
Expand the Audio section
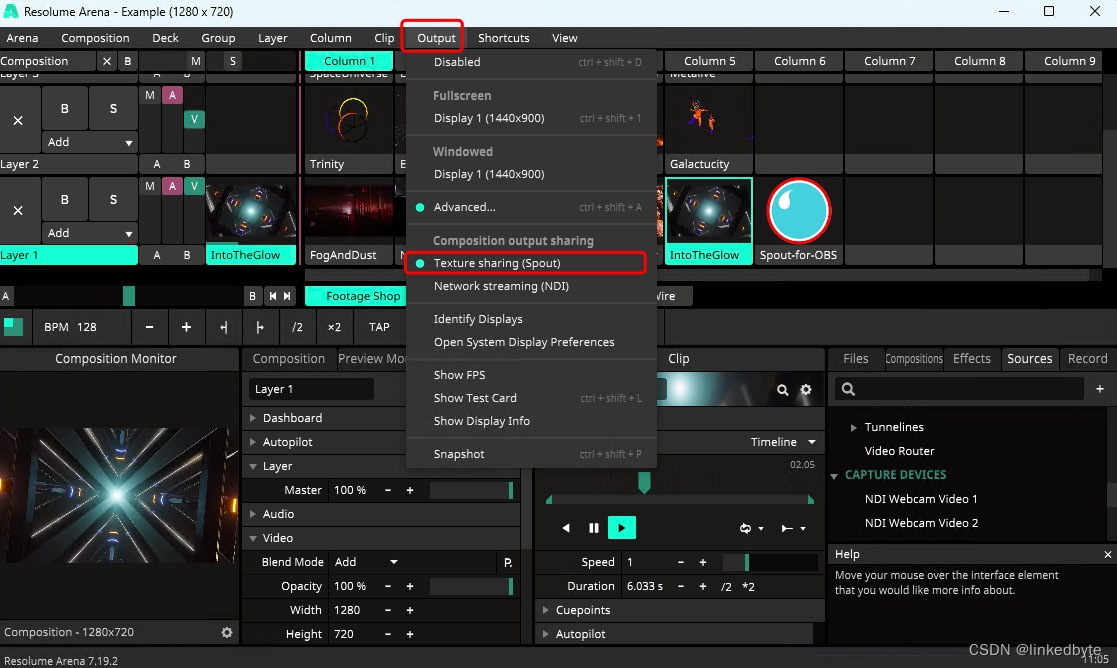pyautogui.click(x=253, y=514)
